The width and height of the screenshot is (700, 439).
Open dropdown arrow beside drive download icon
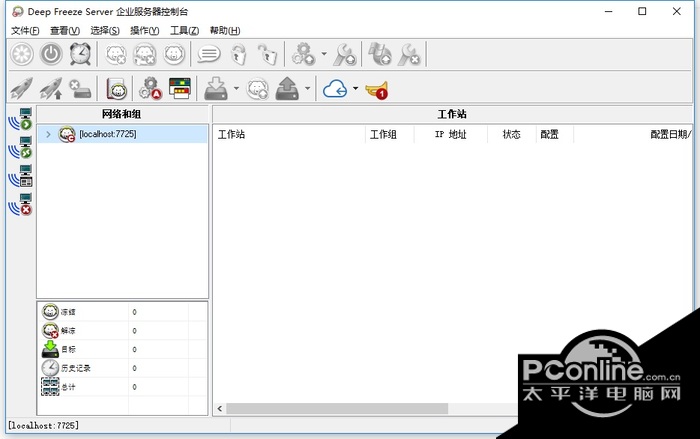(x=236, y=88)
